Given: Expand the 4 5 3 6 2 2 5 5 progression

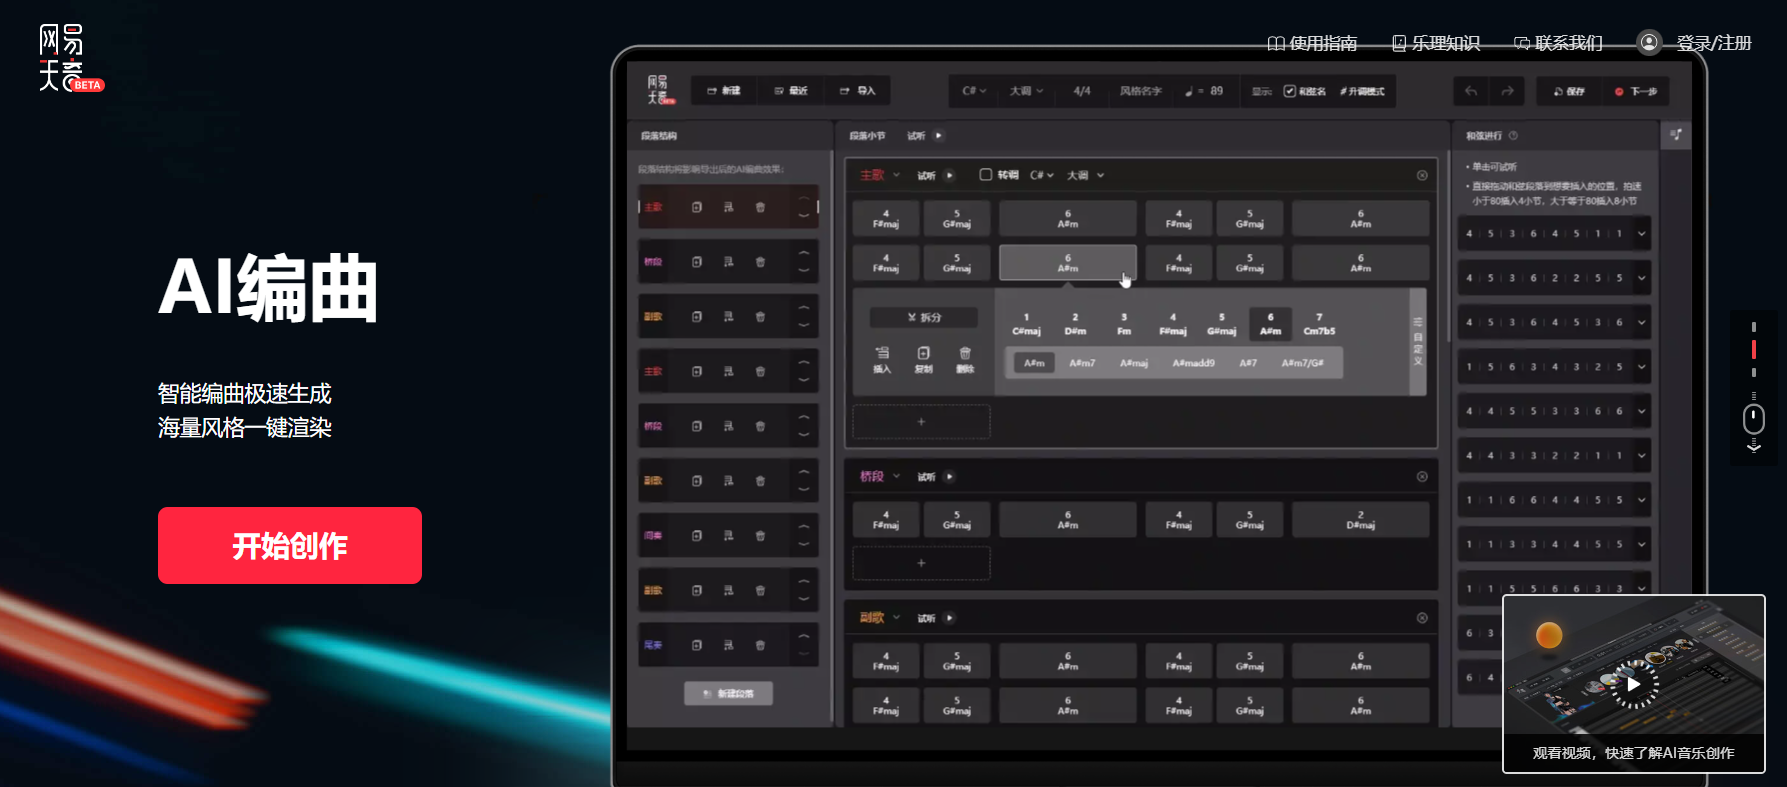Looking at the screenshot, I should pyautogui.click(x=1642, y=278).
